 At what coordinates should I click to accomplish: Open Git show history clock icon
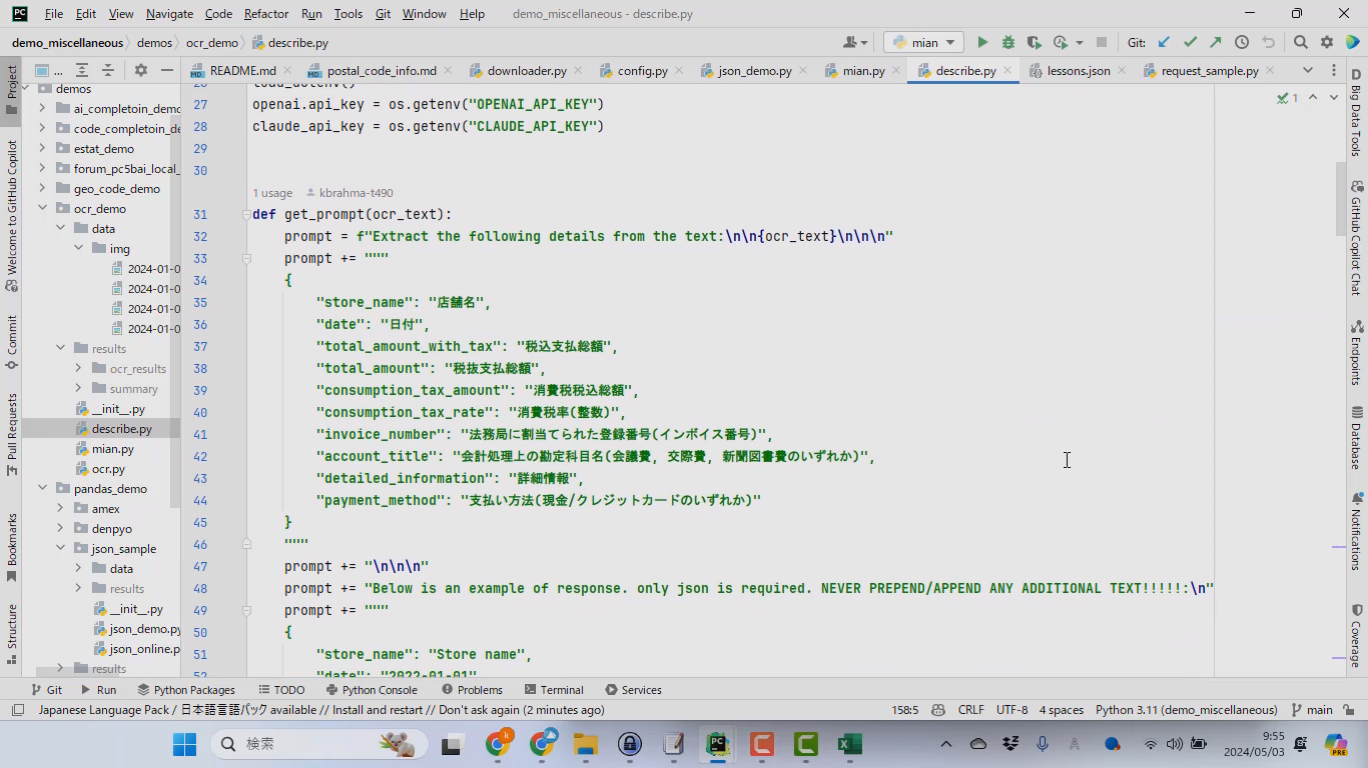[x=1242, y=43]
